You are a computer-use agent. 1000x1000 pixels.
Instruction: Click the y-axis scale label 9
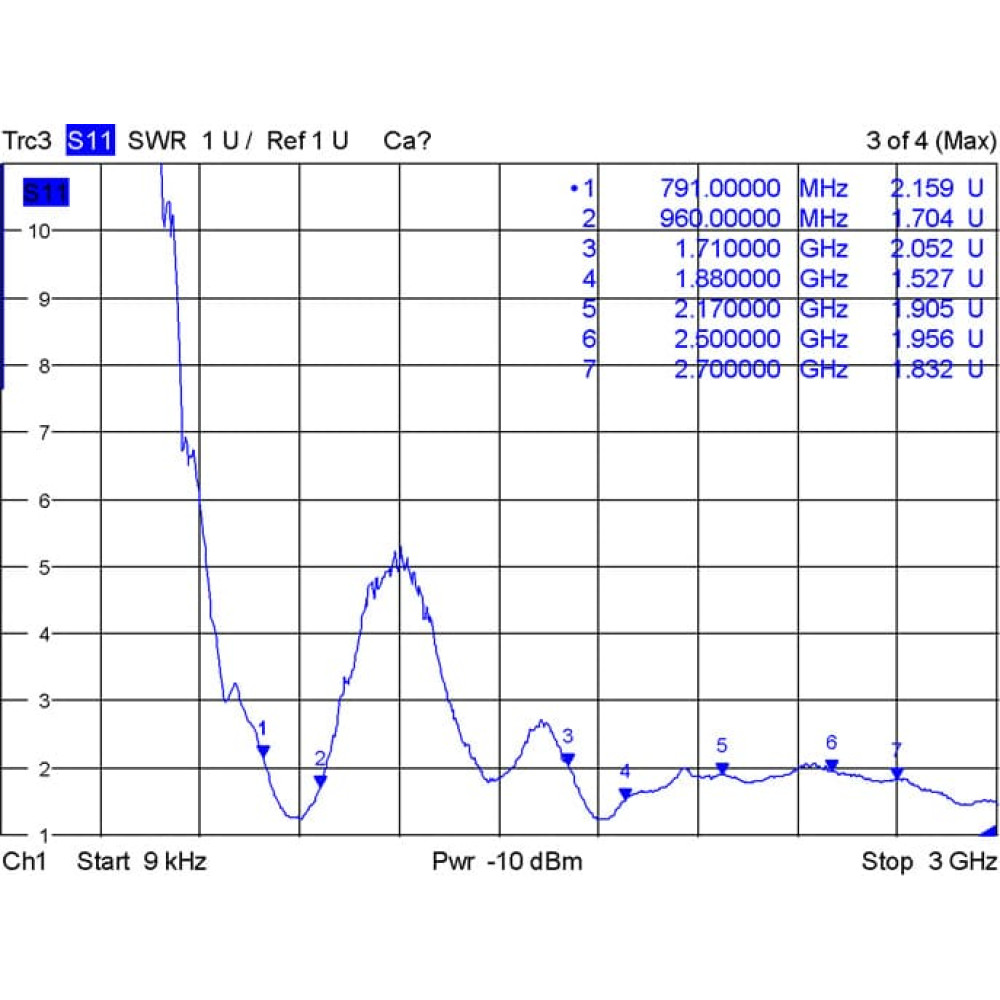tap(44, 298)
